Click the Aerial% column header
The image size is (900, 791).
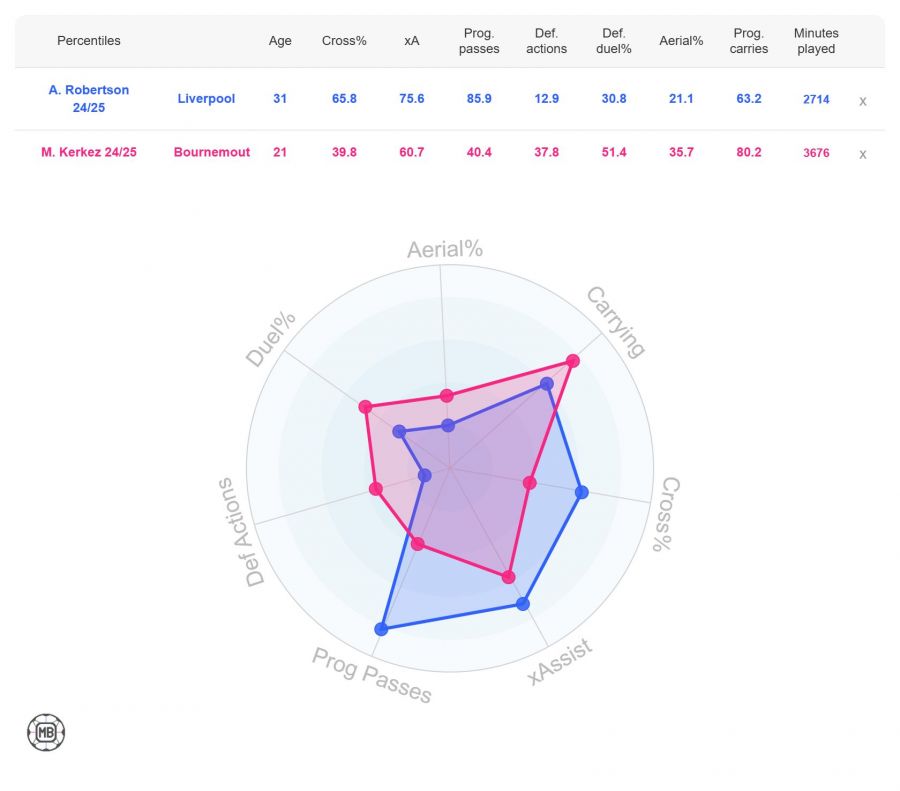(x=681, y=41)
